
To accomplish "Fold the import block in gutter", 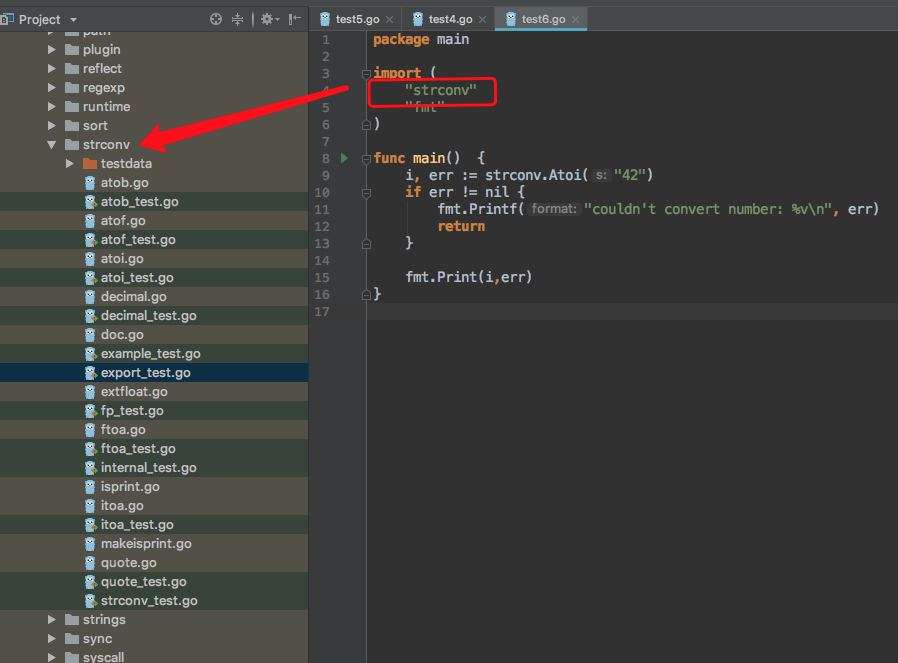I will tap(366, 73).
